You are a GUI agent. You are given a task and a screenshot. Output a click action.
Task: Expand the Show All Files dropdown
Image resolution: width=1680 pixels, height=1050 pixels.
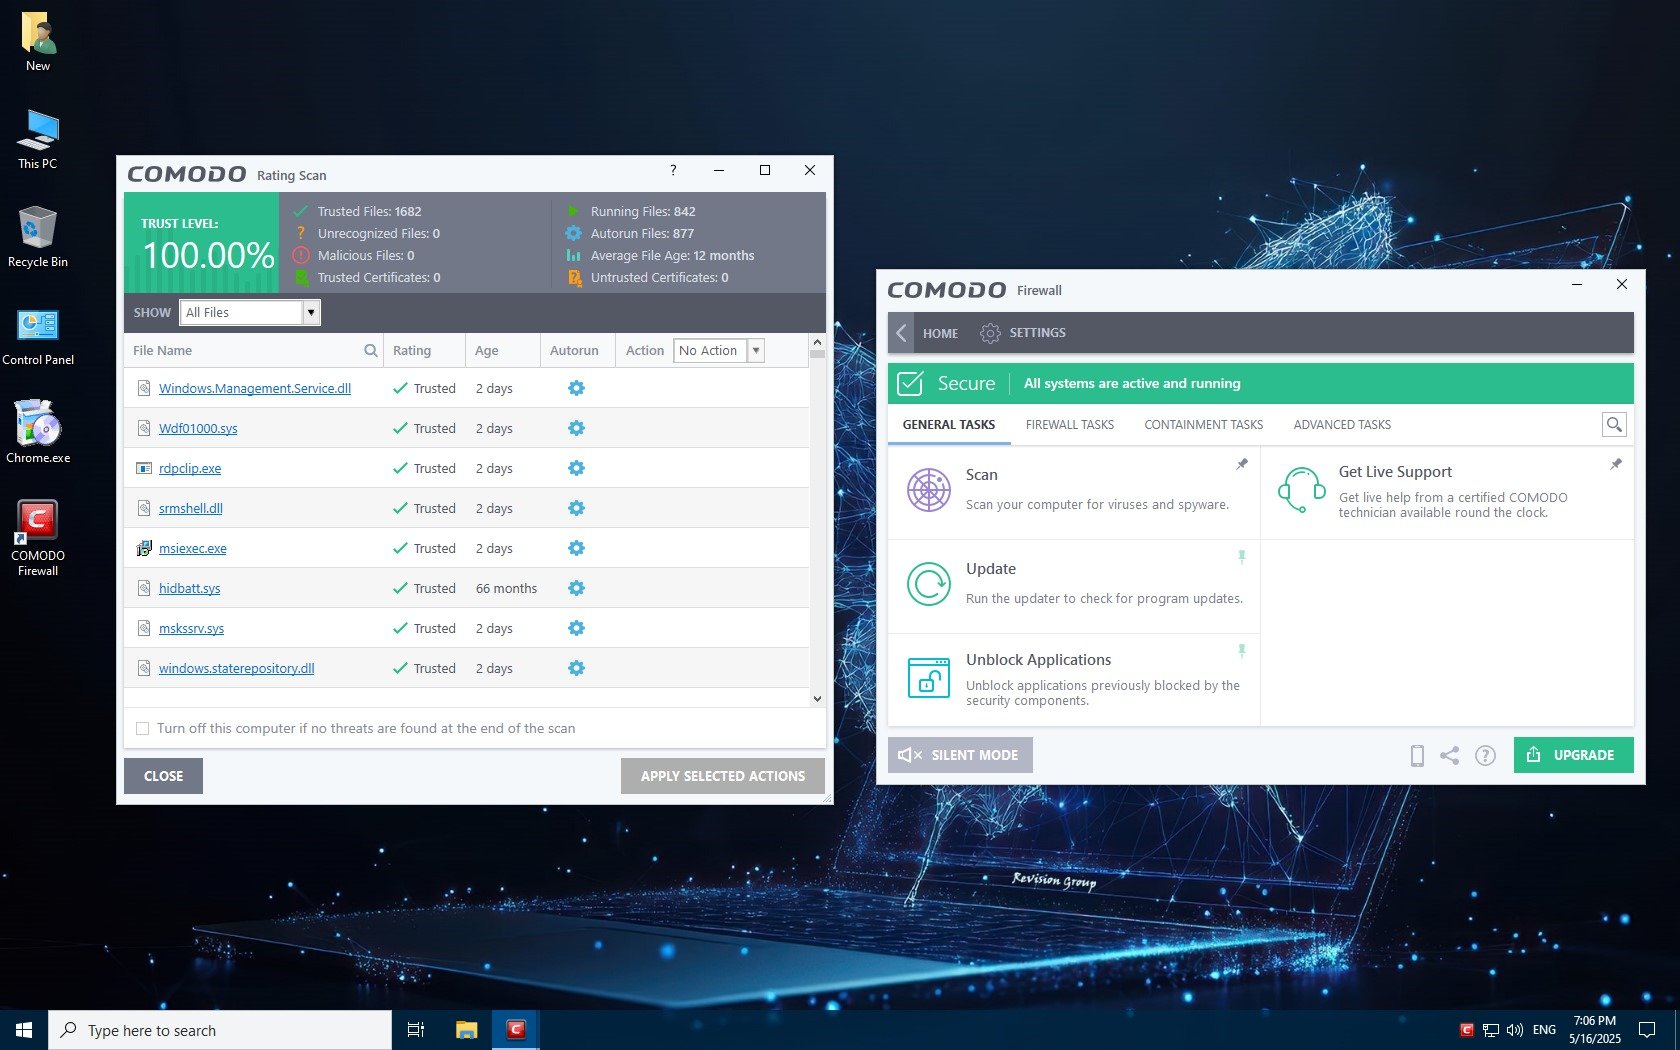(x=311, y=313)
